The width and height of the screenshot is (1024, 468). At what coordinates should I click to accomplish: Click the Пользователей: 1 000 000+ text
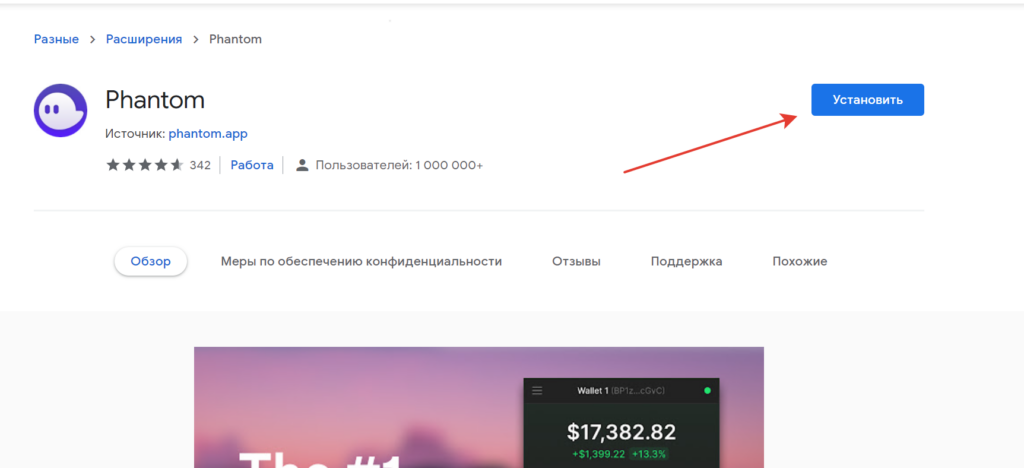point(399,165)
